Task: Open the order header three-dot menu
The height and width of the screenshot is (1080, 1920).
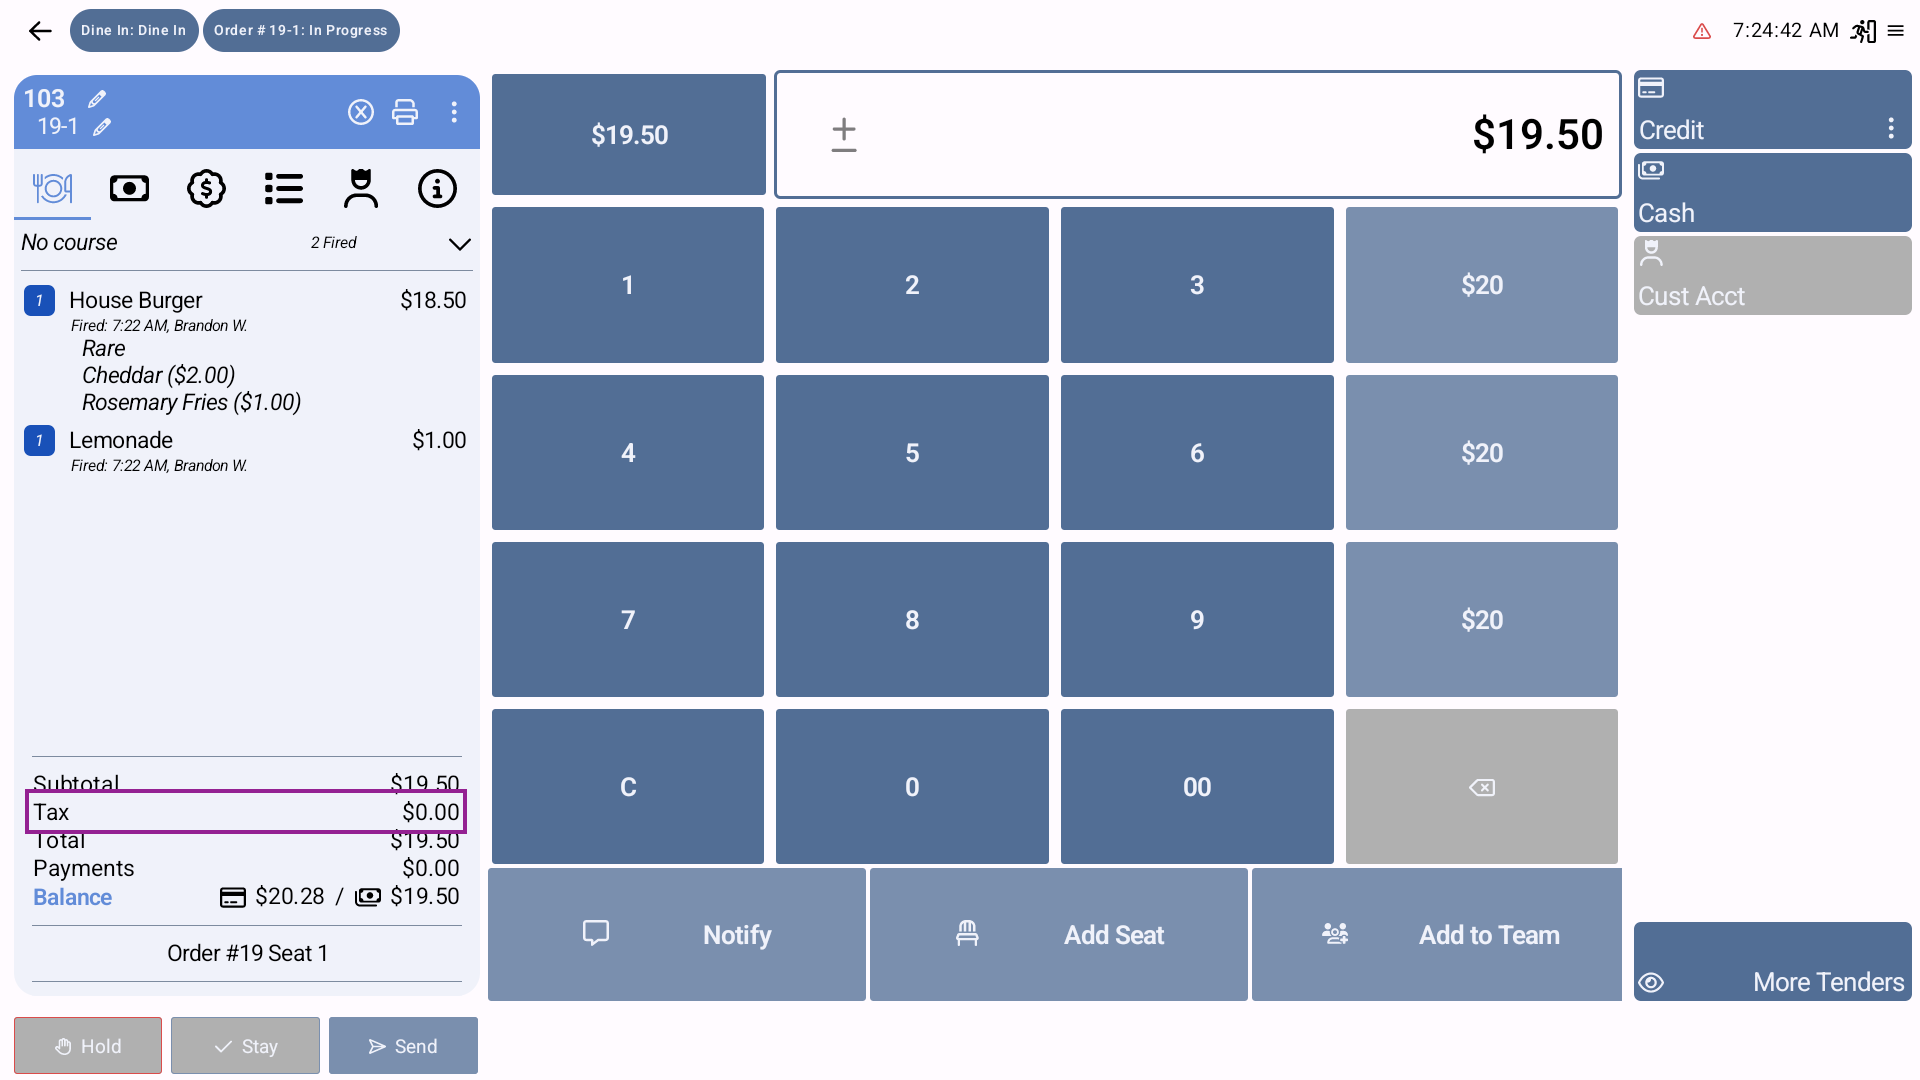Action: click(x=454, y=112)
